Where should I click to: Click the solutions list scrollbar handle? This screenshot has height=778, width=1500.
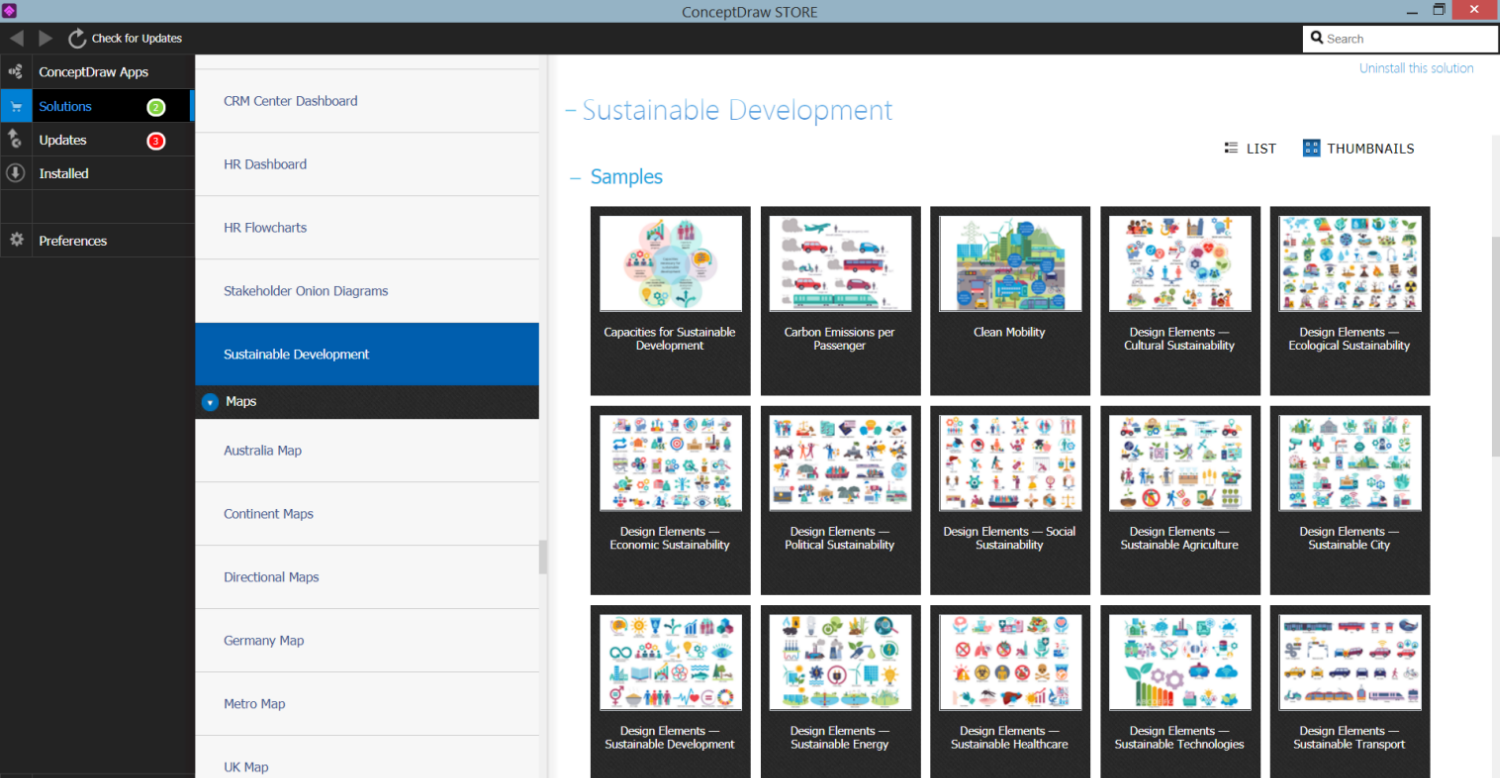(x=543, y=557)
